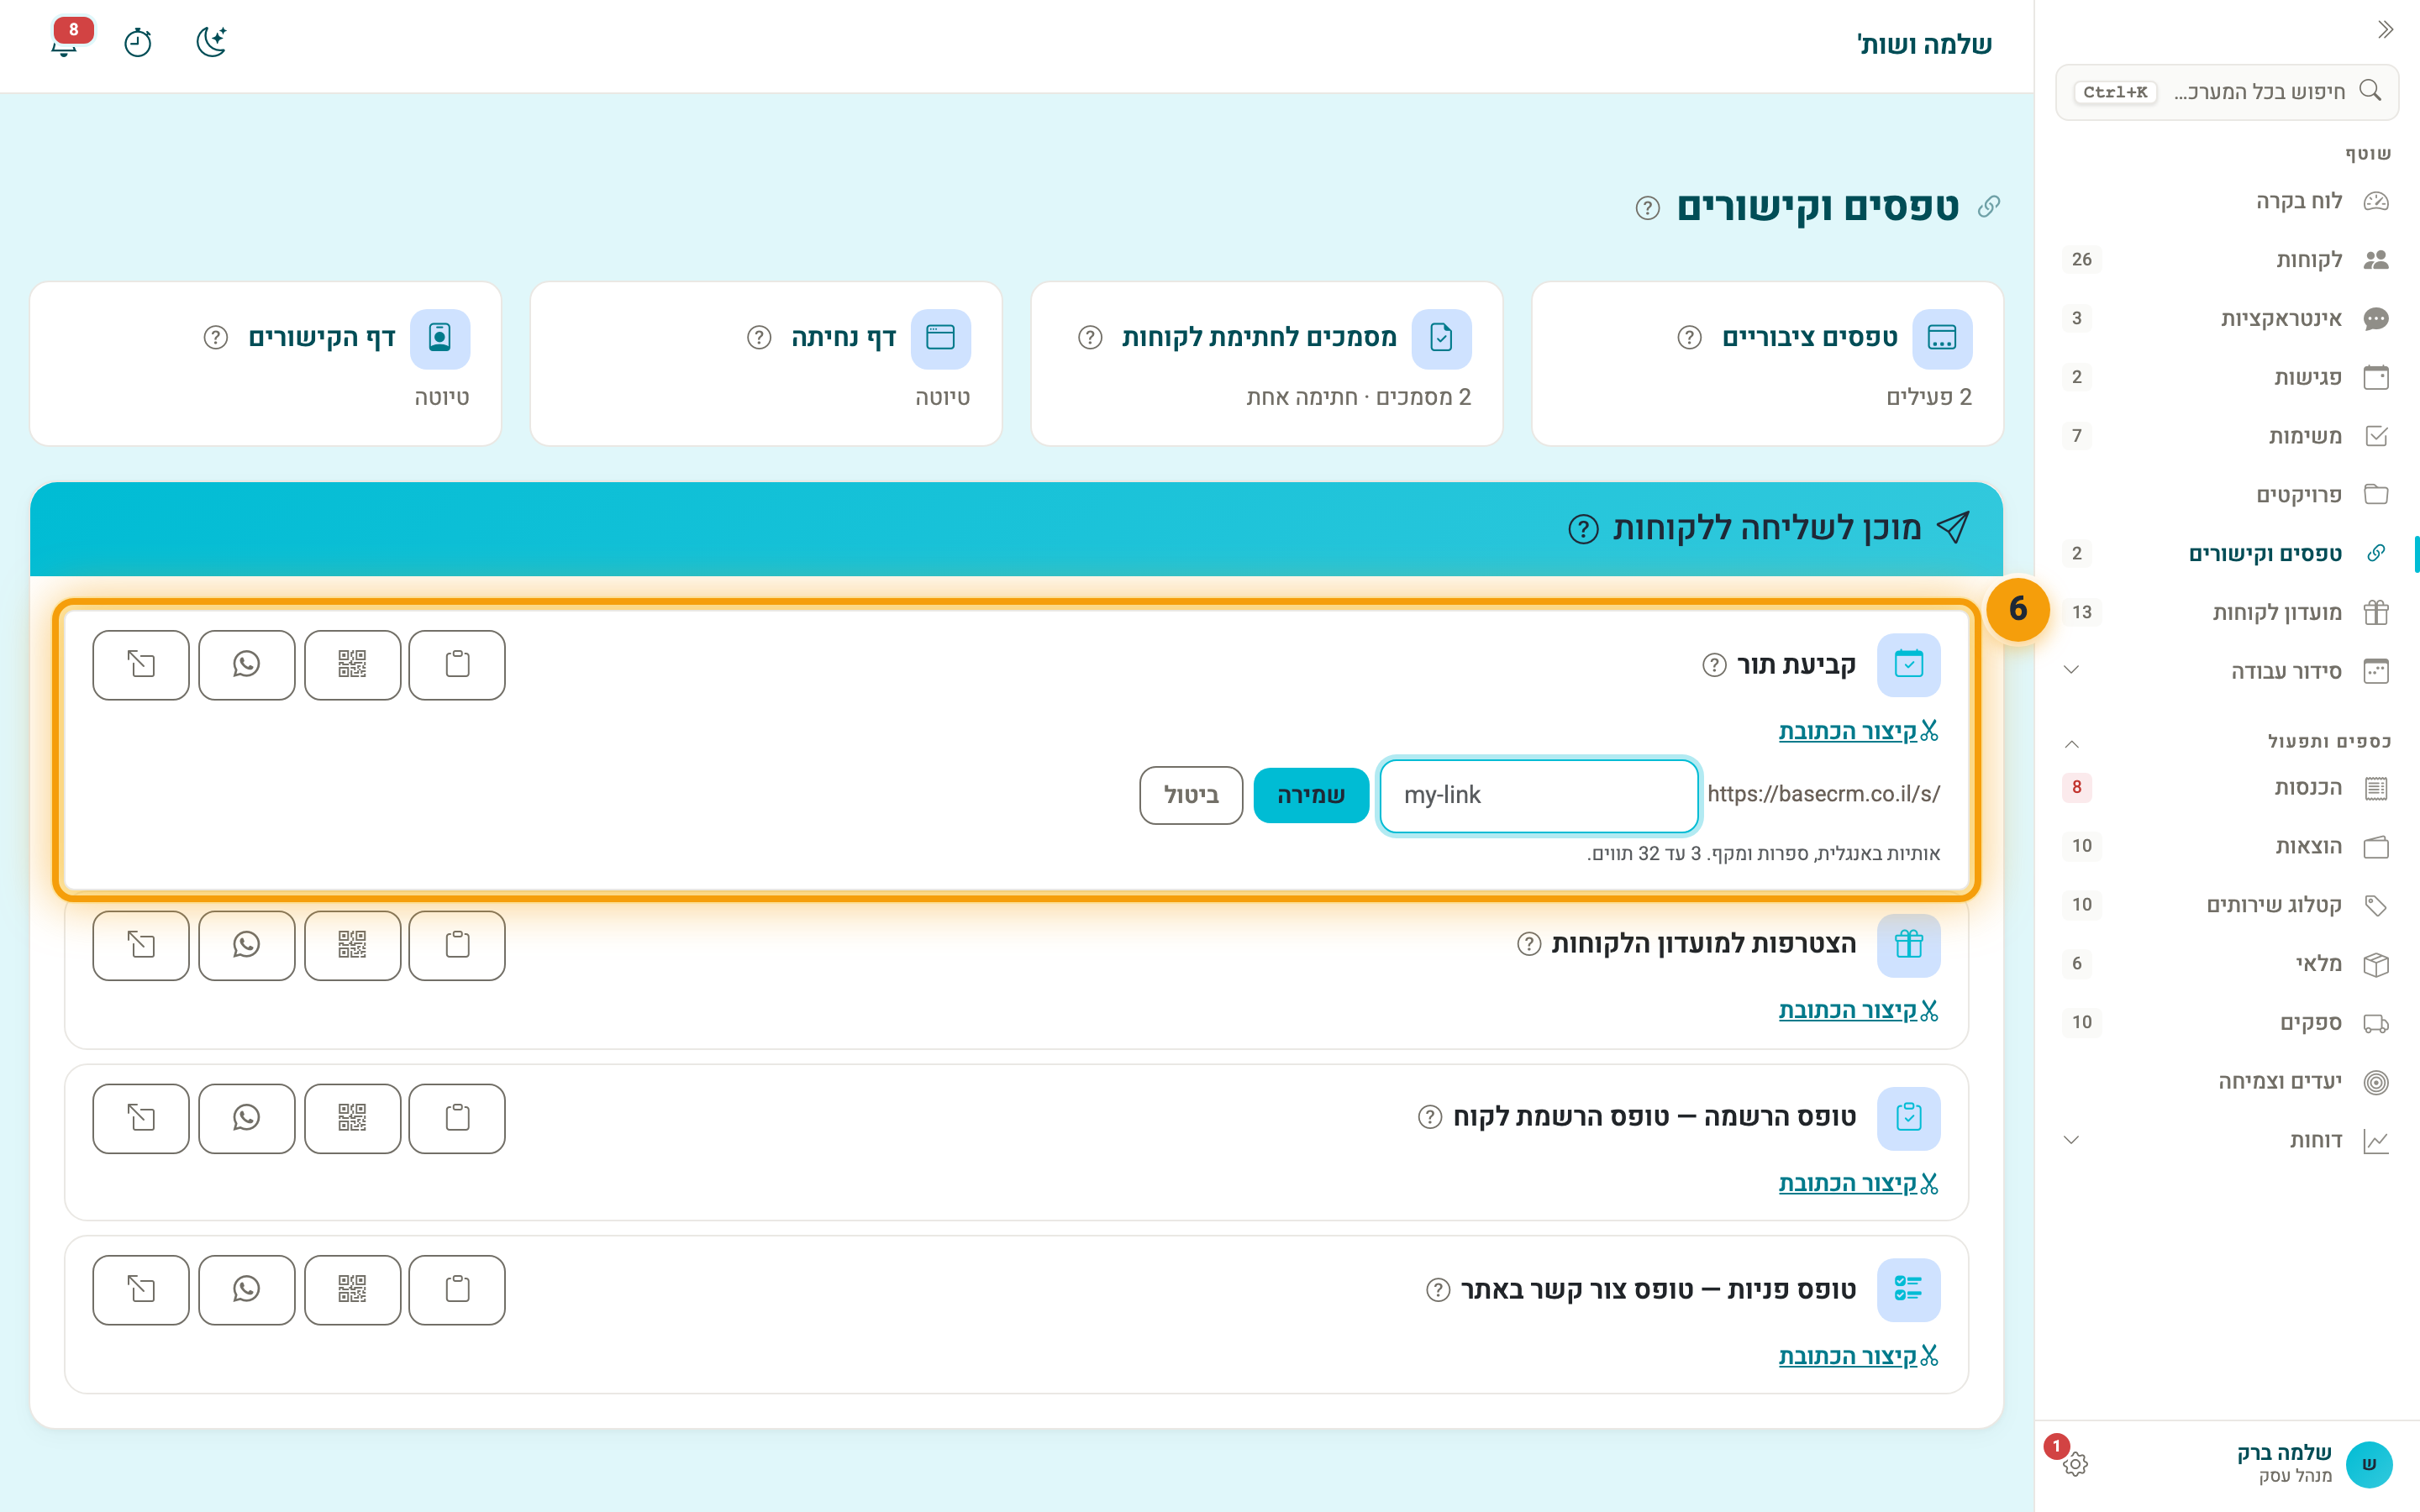Open the דף הקישורים card
Screen dimensions: 2420x1512
(265, 364)
